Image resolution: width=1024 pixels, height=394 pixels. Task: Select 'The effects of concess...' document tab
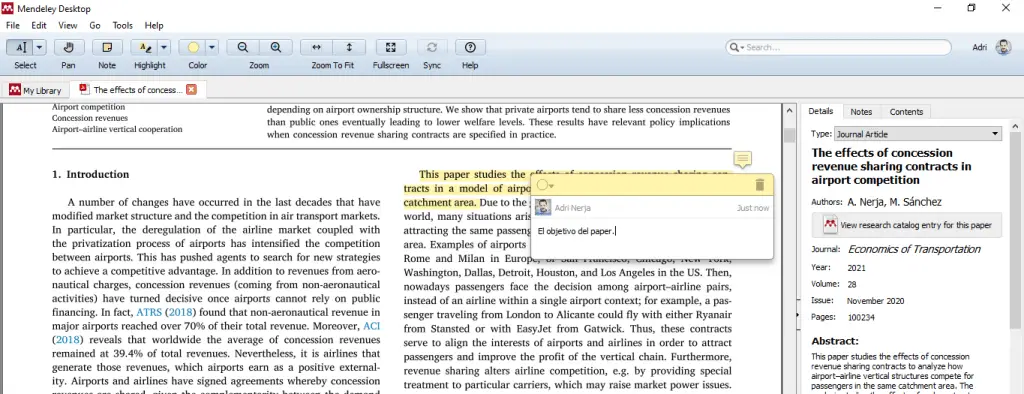(138, 90)
